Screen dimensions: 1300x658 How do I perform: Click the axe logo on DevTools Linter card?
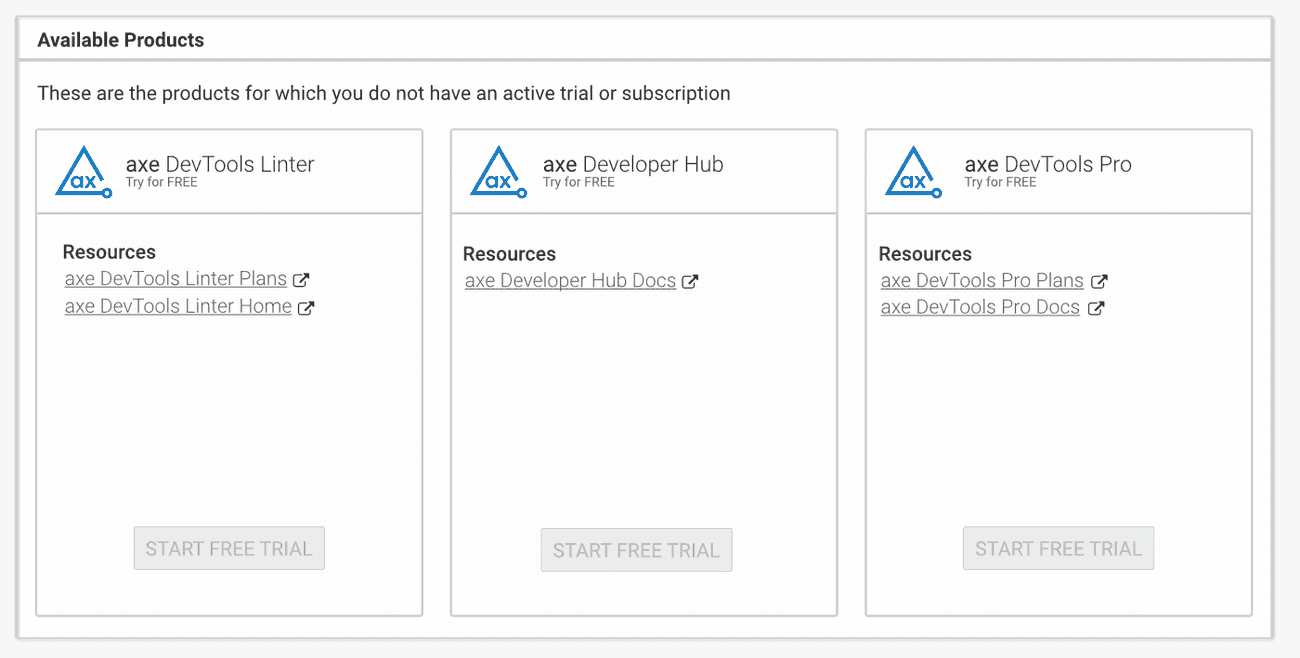coord(83,171)
